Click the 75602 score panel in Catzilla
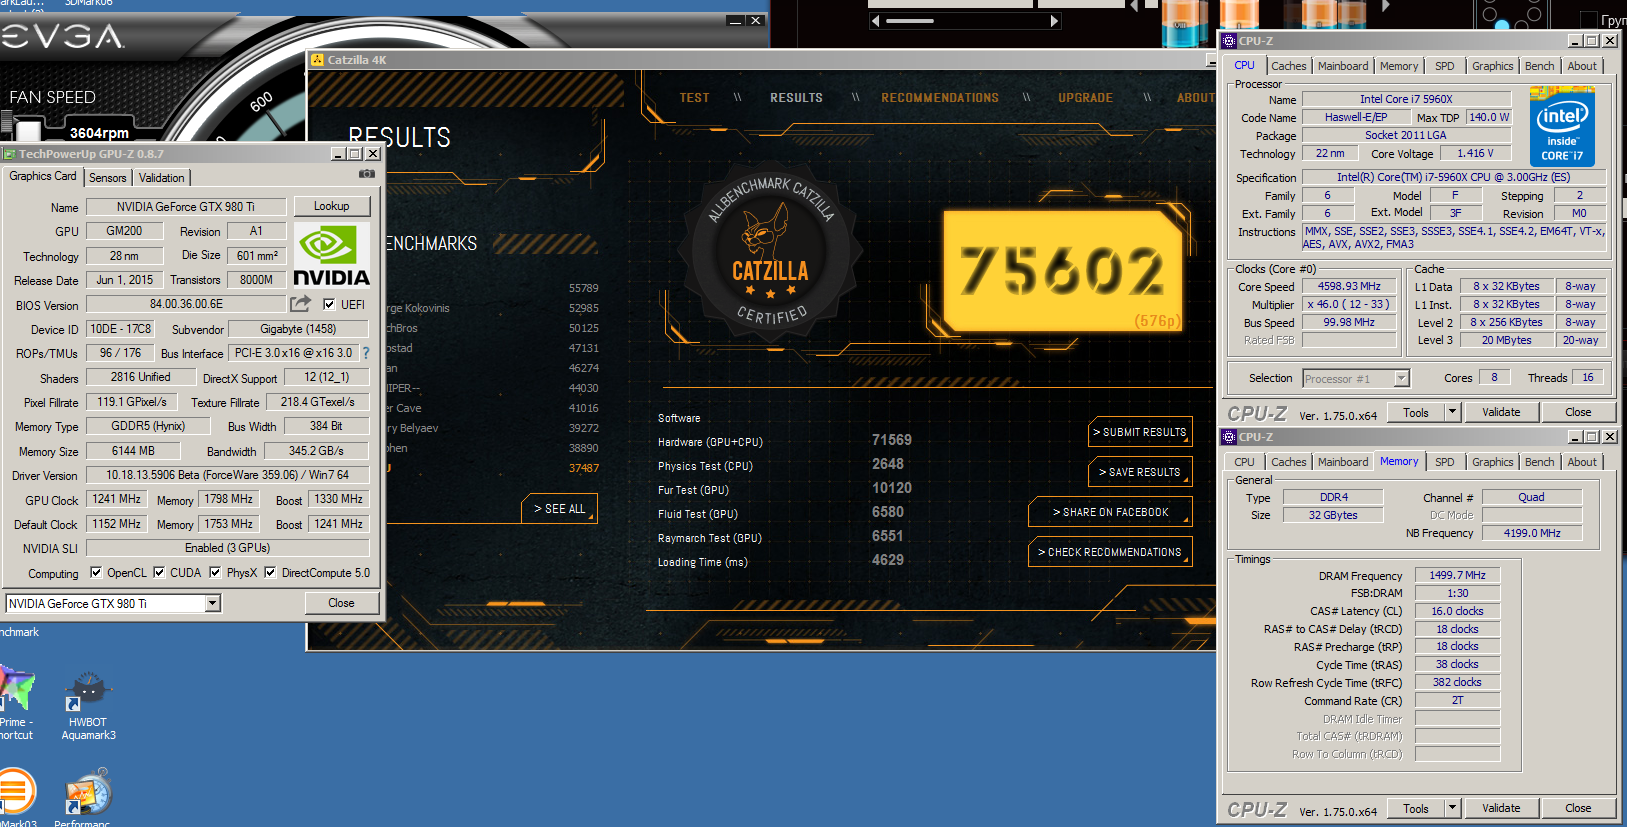 pos(1065,271)
